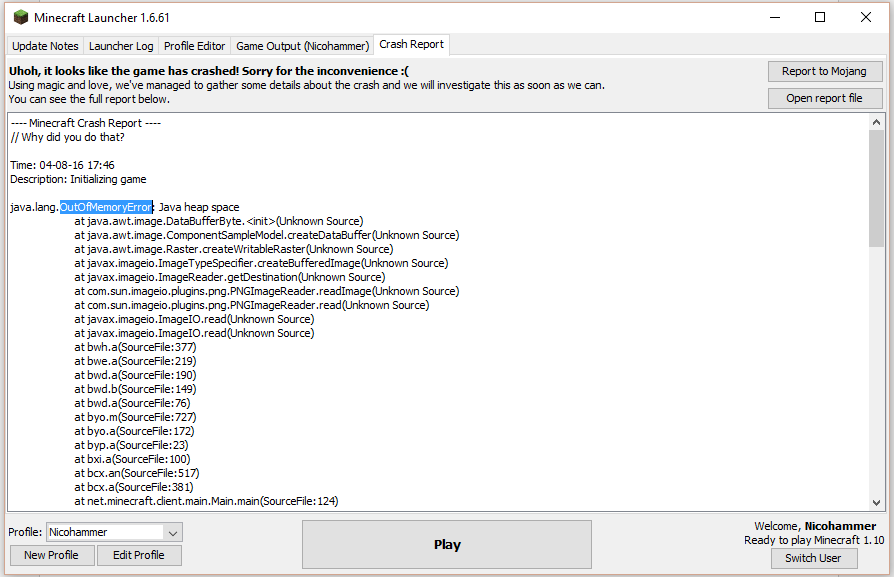Click the big Play button
Viewport: 894px width, 577px height.
click(x=447, y=545)
